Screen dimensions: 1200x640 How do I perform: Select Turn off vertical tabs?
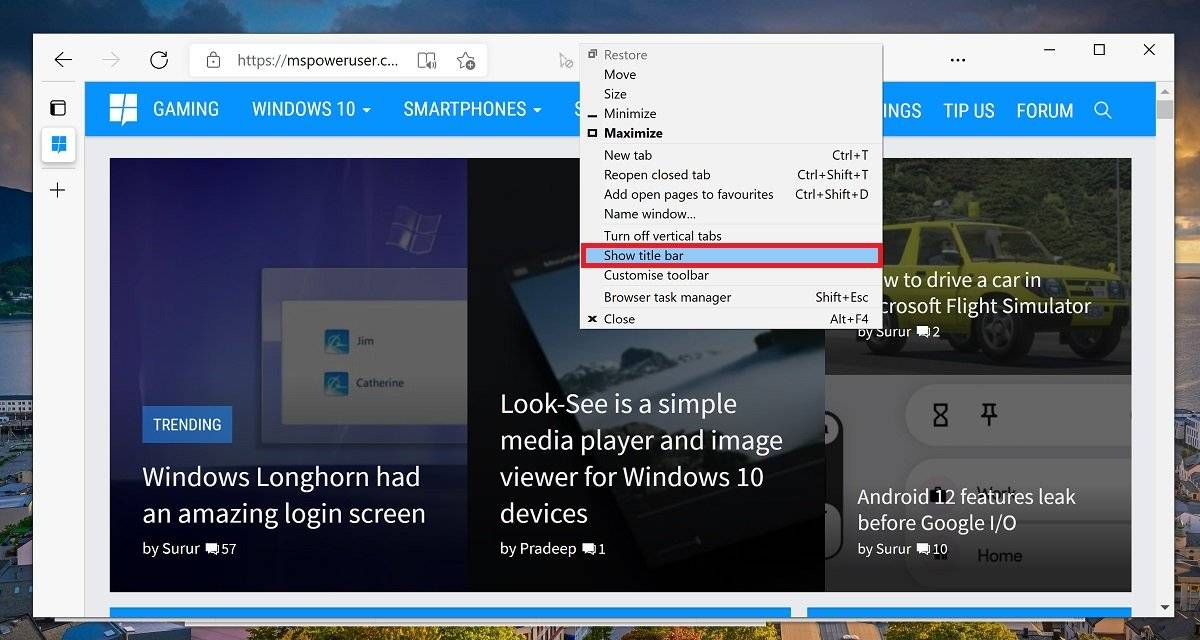[662, 236]
